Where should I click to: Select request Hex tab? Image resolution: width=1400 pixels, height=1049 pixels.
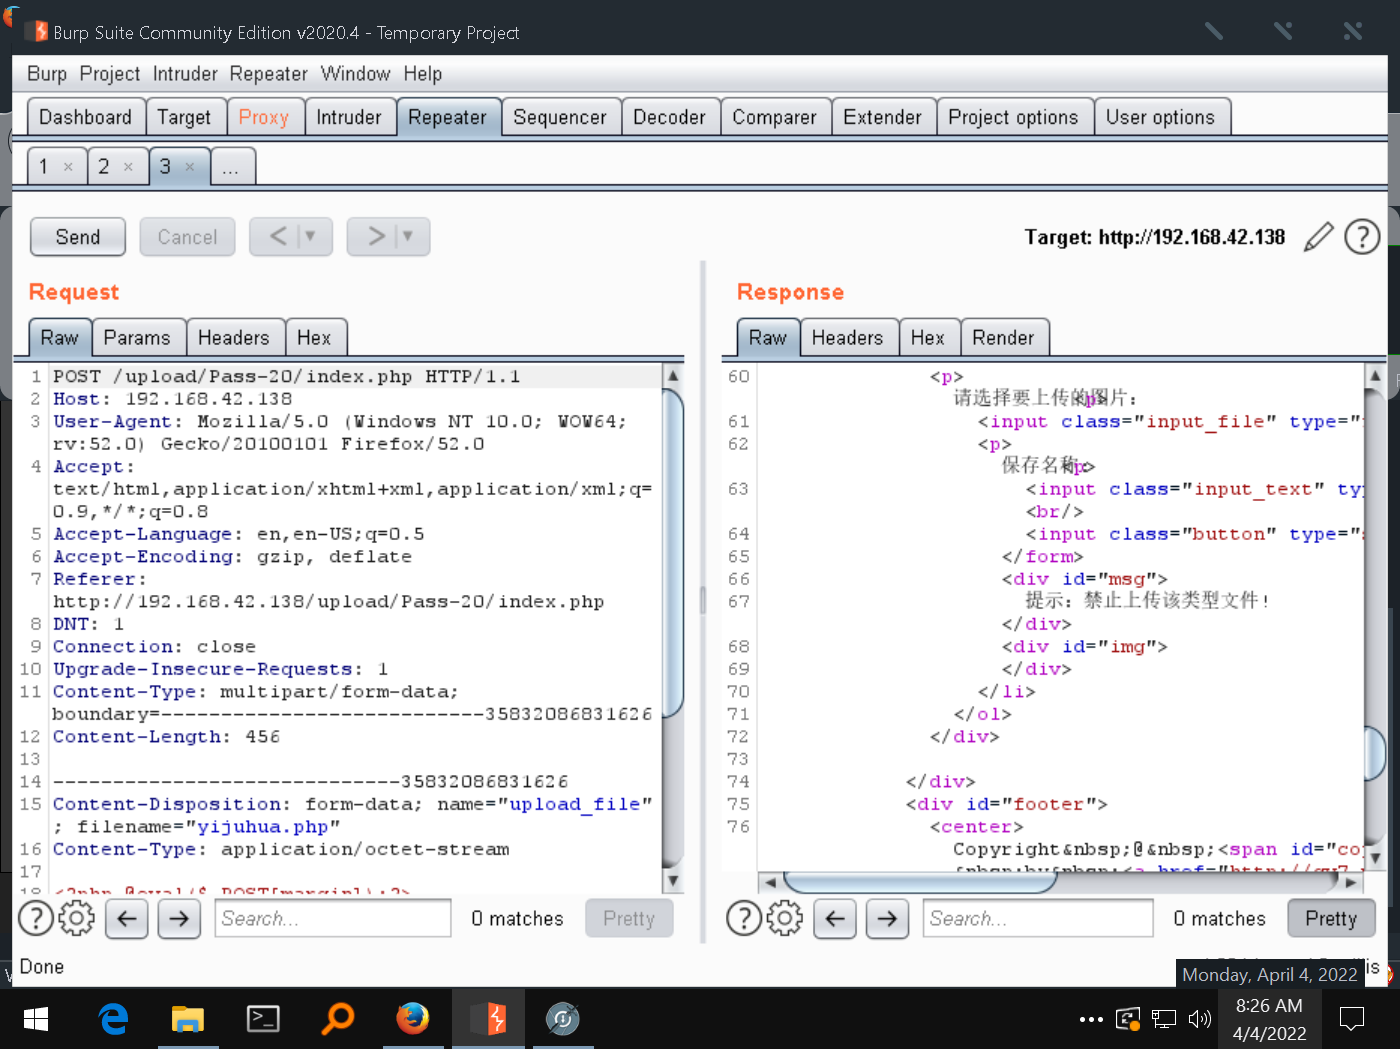click(x=314, y=338)
